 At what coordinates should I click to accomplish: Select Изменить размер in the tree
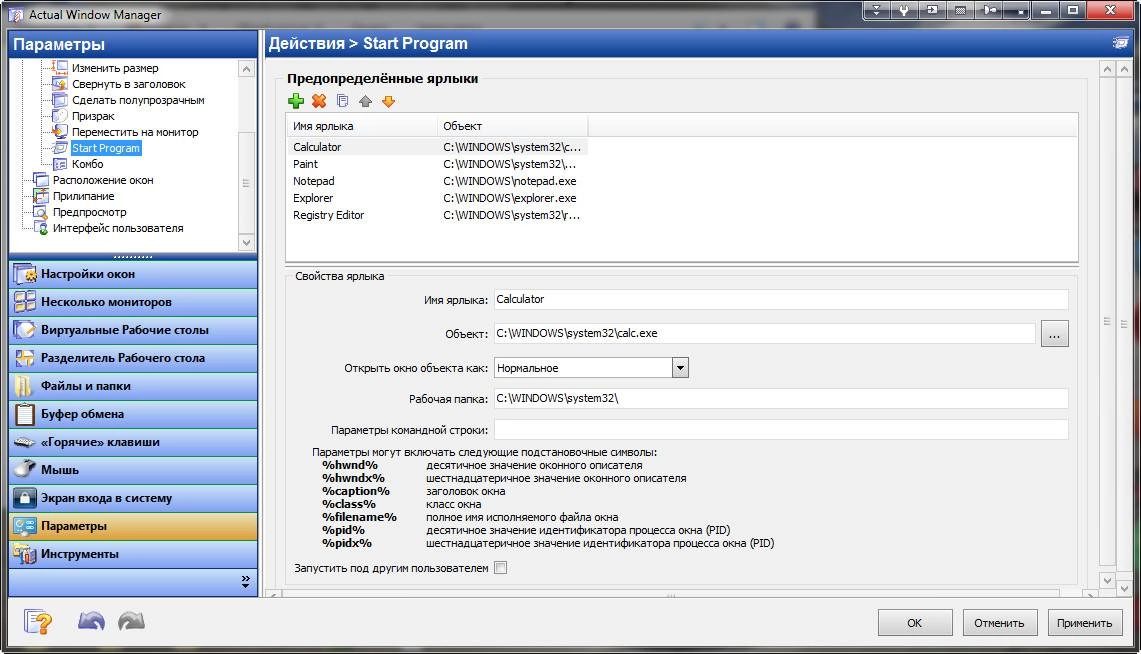pos(115,68)
